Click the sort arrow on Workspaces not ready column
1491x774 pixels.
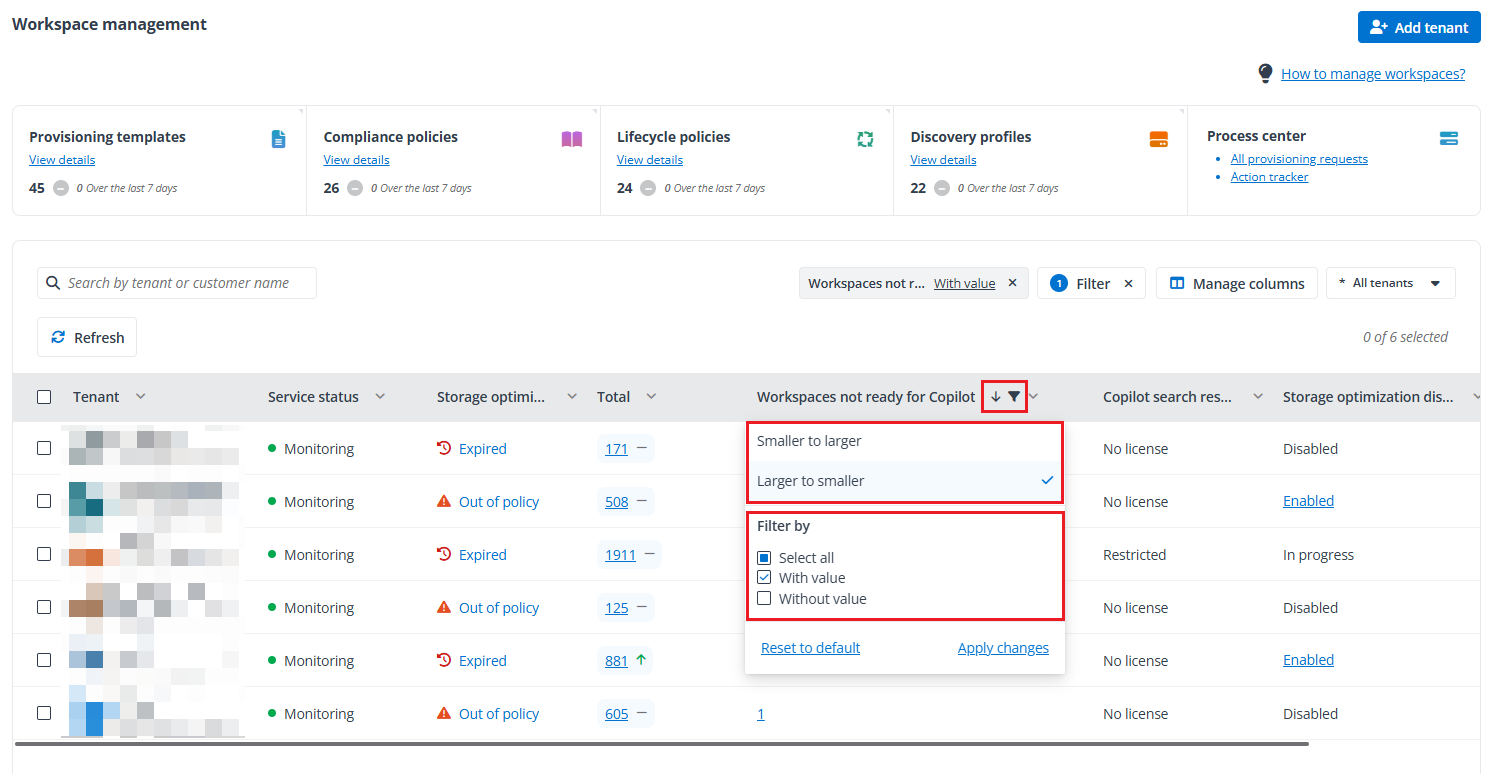click(x=996, y=396)
